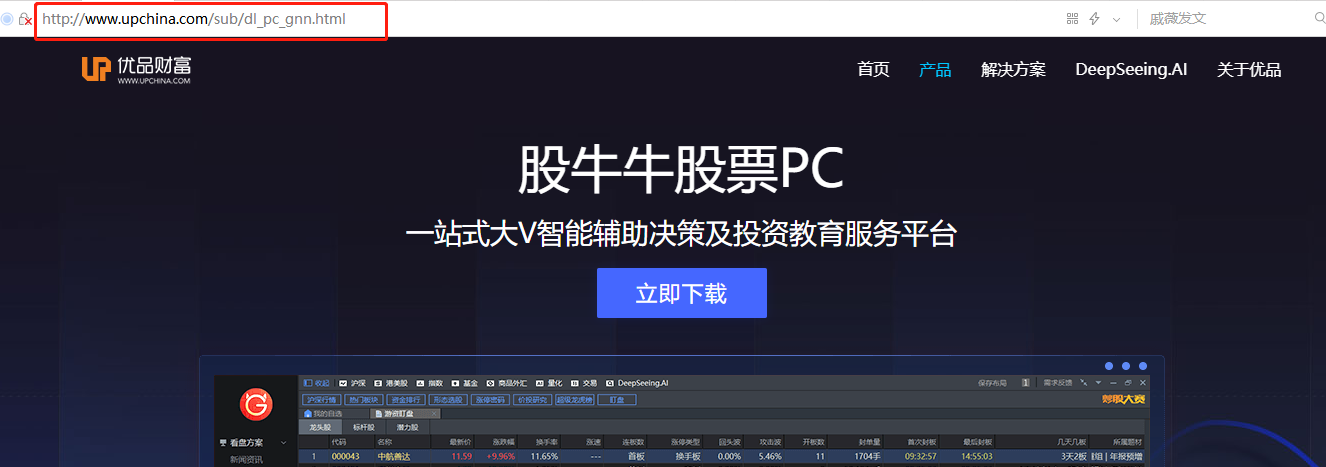The width and height of the screenshot is (1326, 467).
Task: Click the 14:55:03 last-seal time cell
Action: tap(978, 456)
